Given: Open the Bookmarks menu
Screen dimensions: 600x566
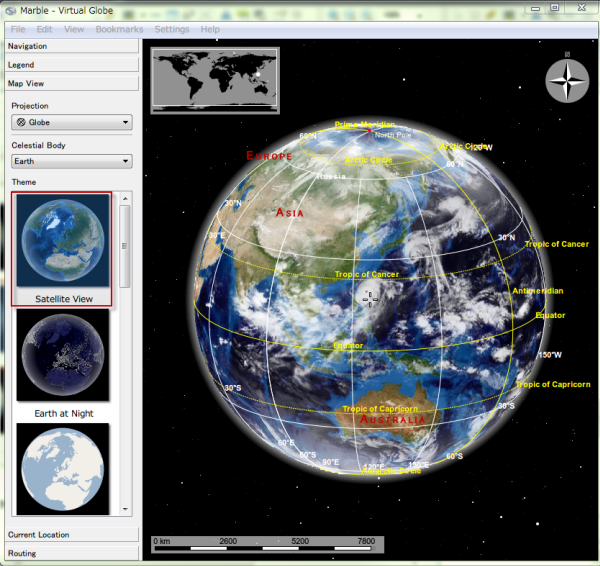Looking at the screenshot, I should click(x=119, y=29).
